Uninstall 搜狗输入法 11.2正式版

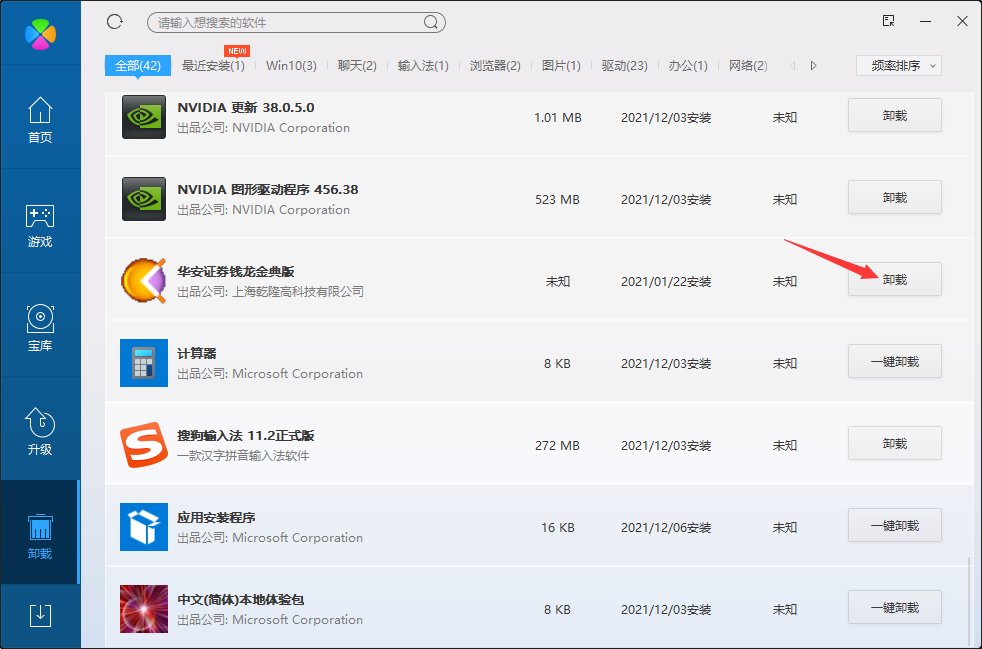[x=894, y=444]
